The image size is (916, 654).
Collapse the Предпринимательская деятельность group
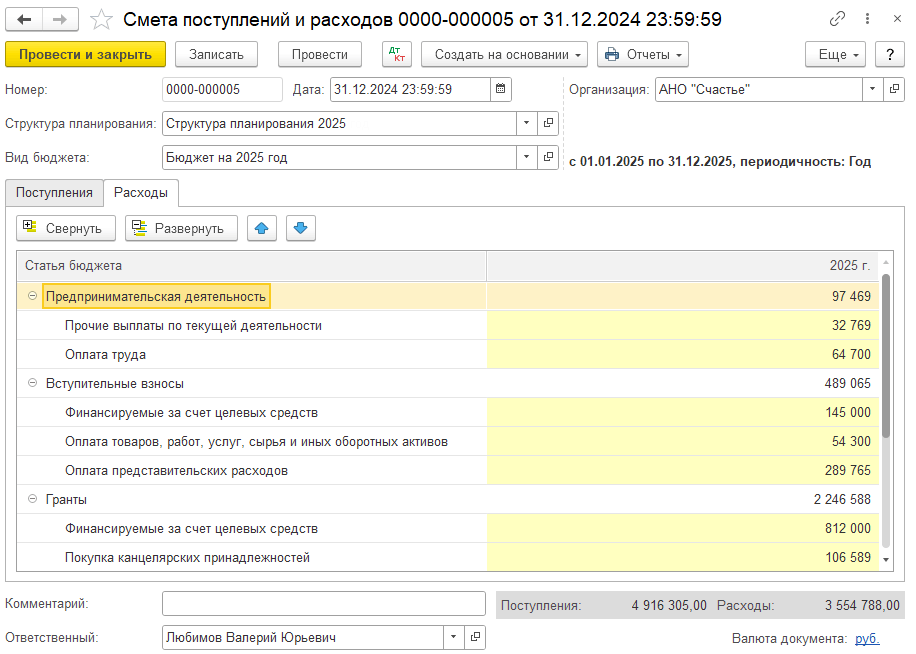click(33, 296)
